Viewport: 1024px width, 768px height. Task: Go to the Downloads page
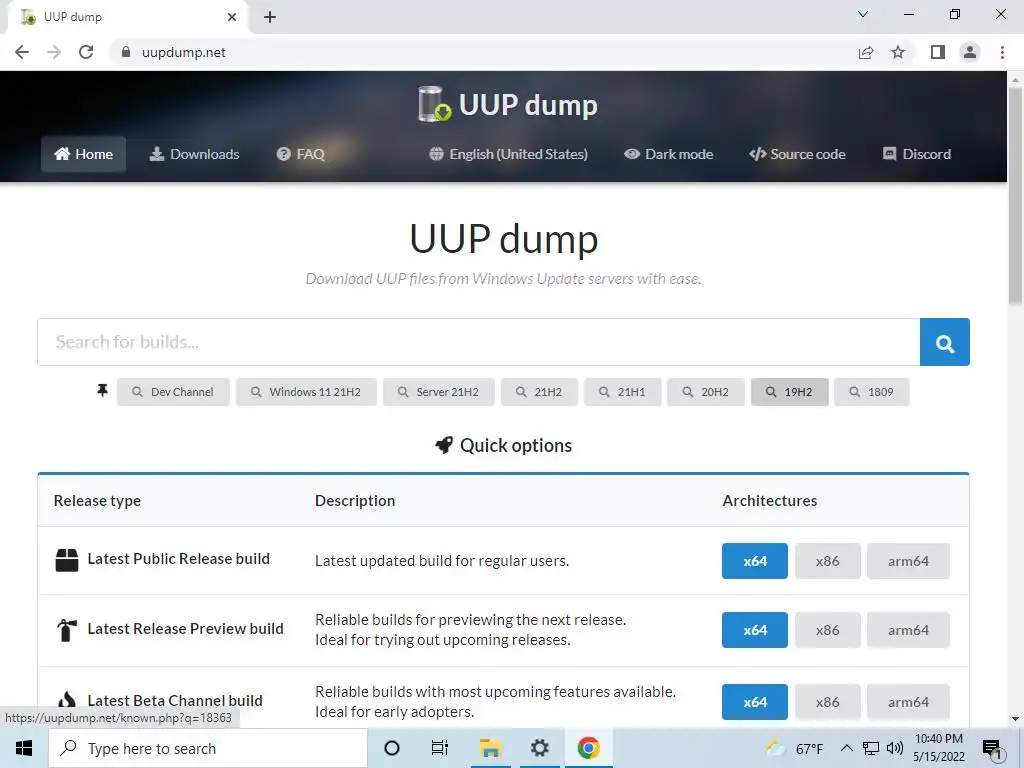click(195, 154)
